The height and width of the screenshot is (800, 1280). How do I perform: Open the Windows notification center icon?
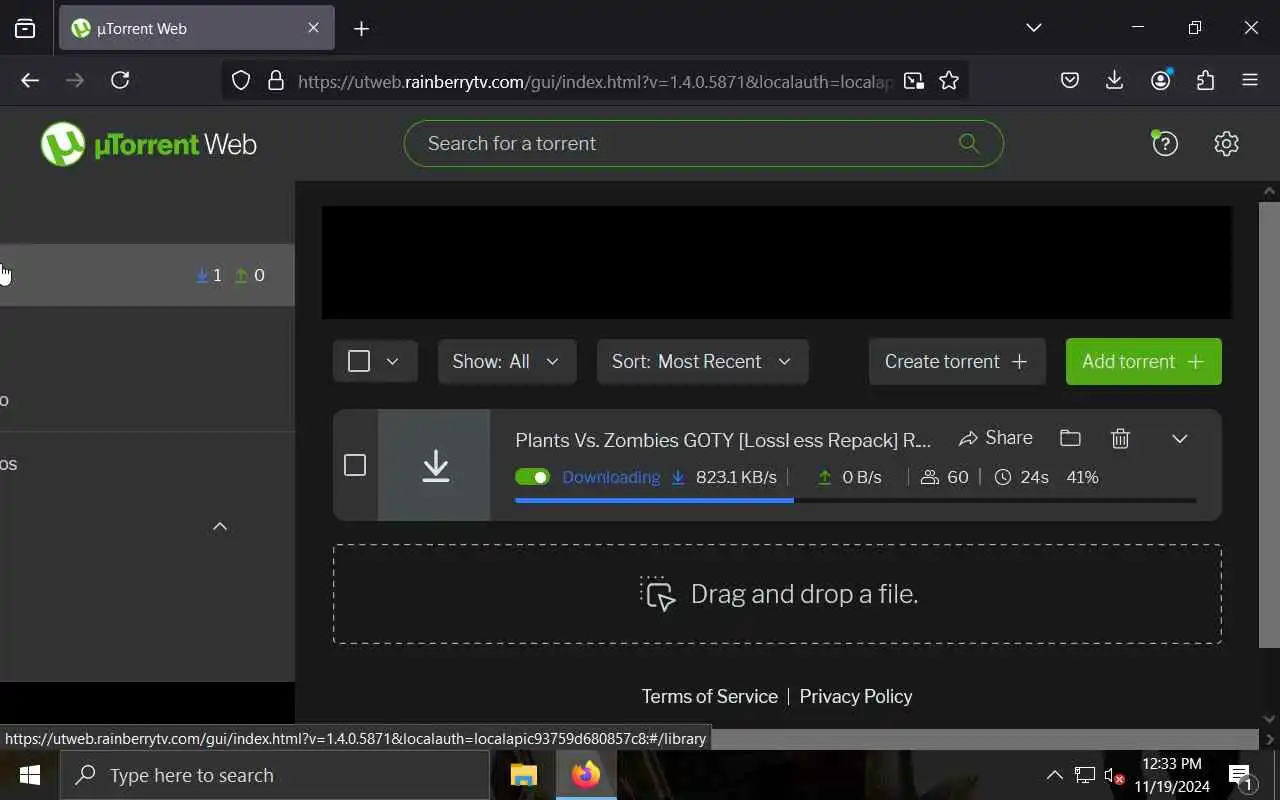tap(1241, 775)
